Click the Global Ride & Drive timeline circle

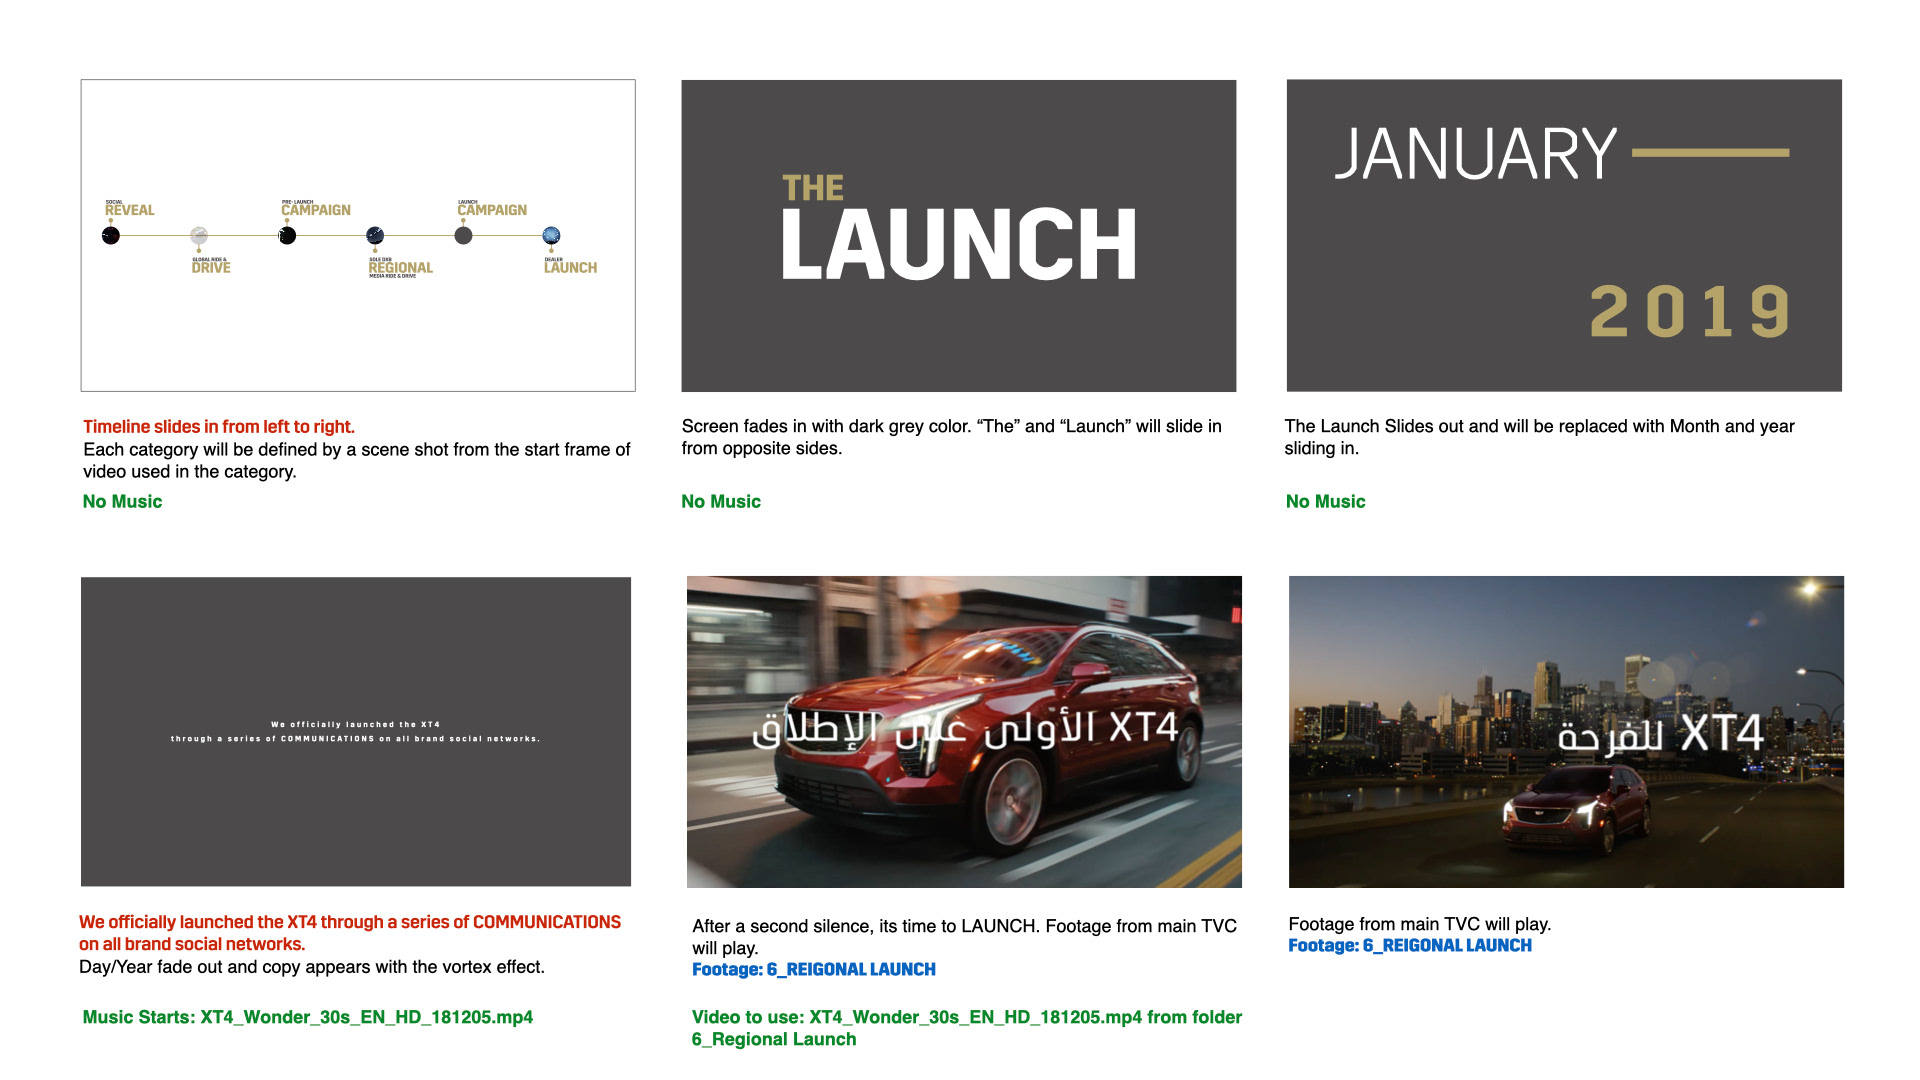pyautogui.click(x=199, y=236)
